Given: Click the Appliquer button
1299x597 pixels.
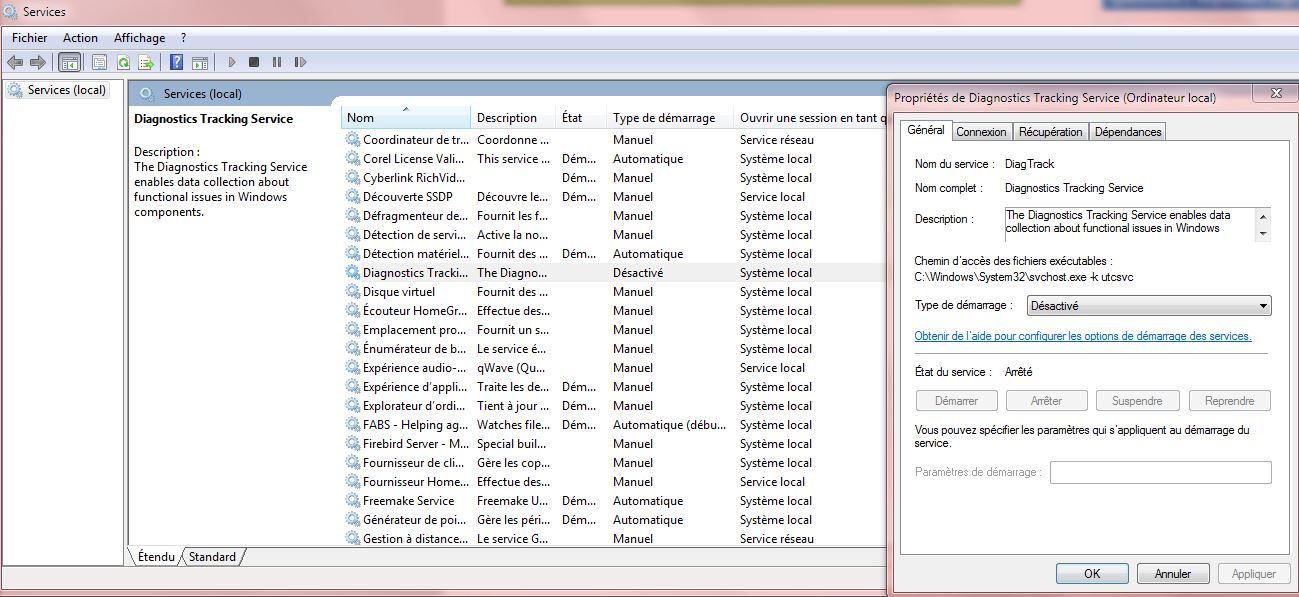Looking at the screenshot, I should tap(1254, 574).
